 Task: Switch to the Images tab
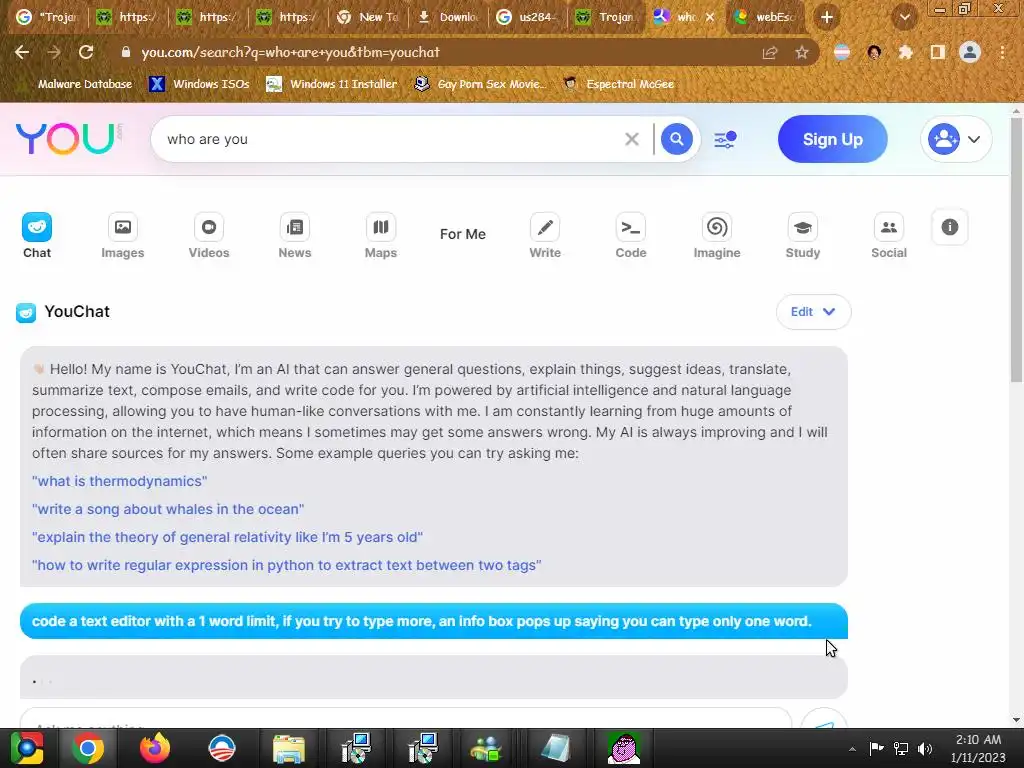click(122, 236)
